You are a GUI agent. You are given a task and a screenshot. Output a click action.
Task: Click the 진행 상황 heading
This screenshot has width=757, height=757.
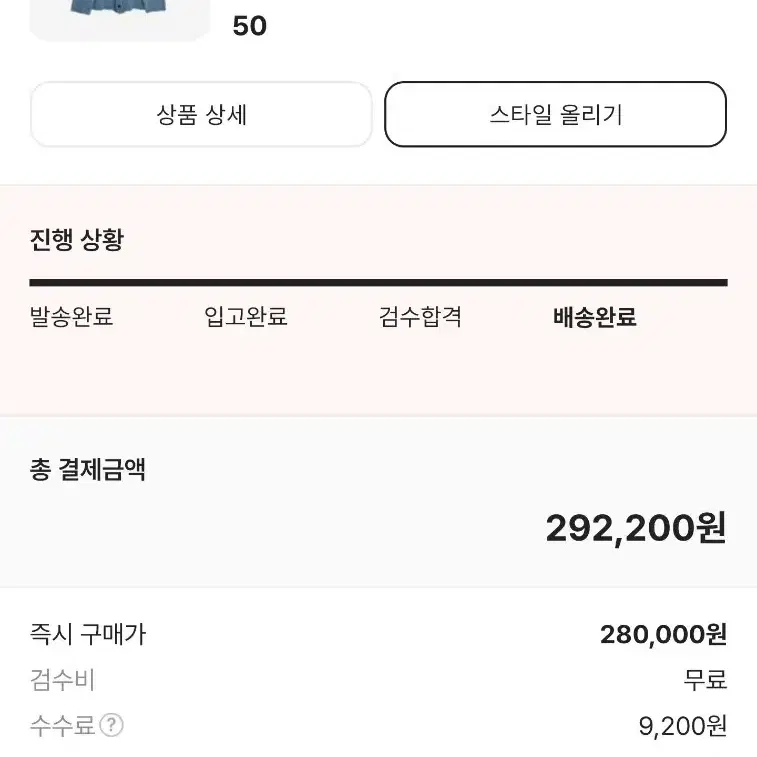[77, 239]
